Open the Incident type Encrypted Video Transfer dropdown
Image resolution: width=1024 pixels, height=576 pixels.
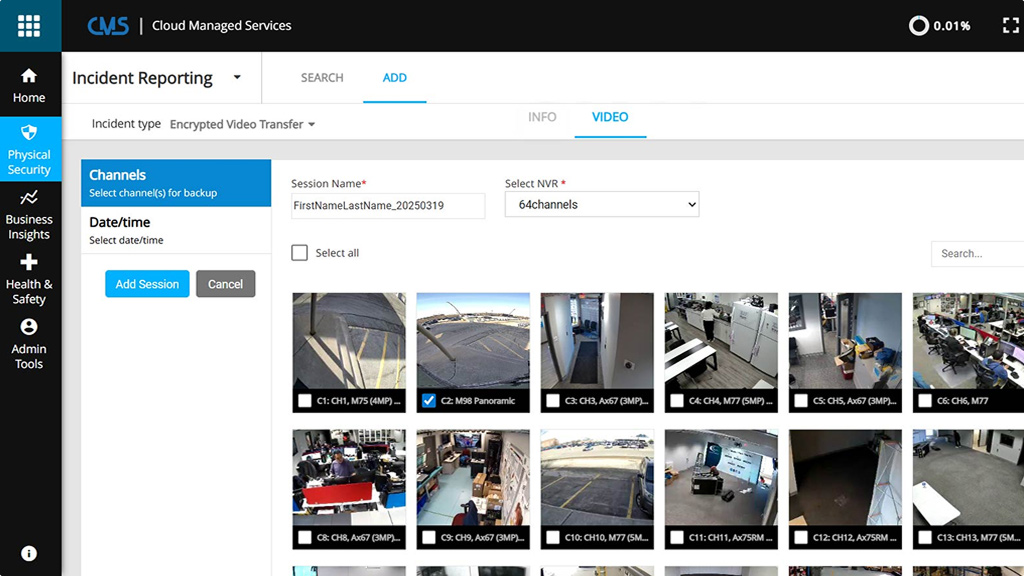pos(242,124)
